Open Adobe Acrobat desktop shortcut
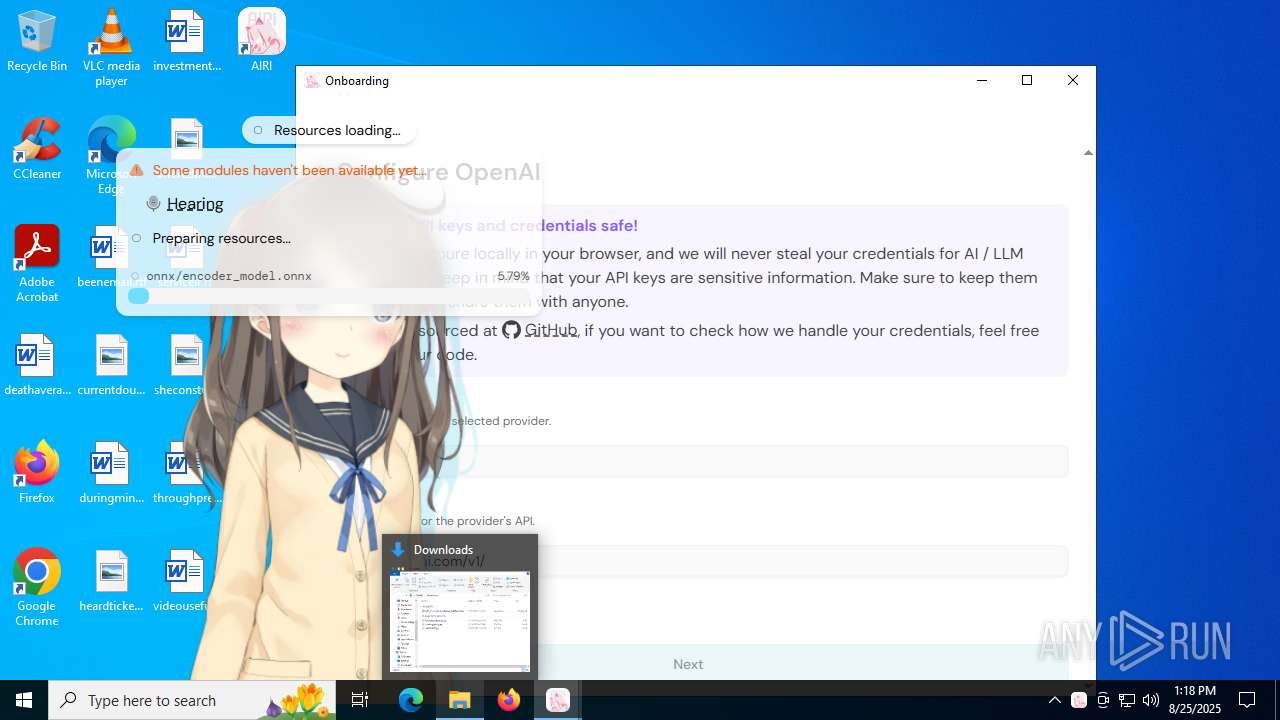The width and height of the screenshot is (1280, 720). click(x=37, y=264)
